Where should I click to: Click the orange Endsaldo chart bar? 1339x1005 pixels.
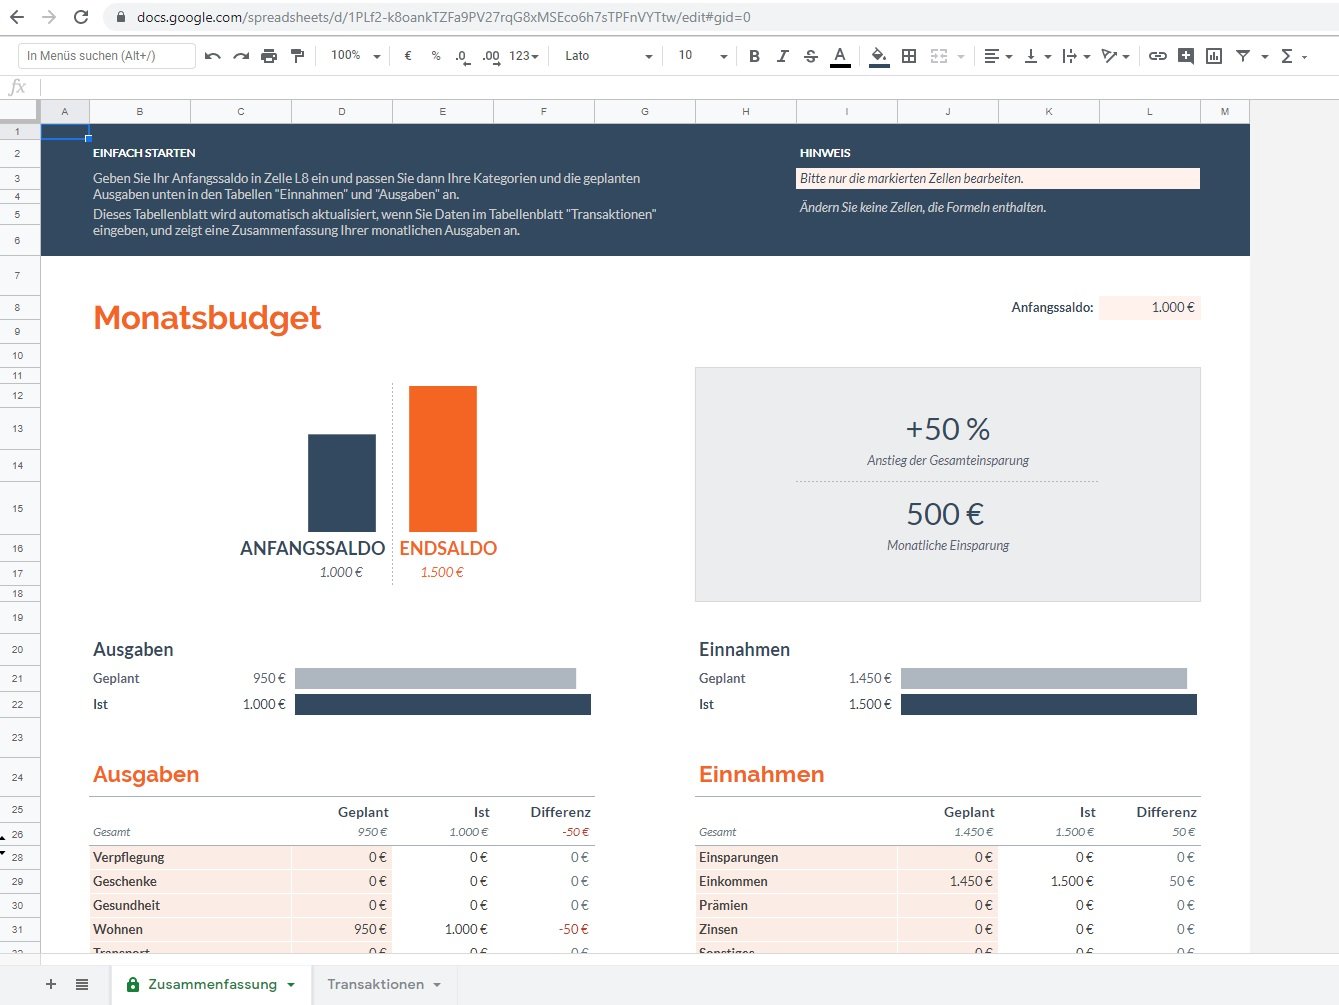coord(443,459)
